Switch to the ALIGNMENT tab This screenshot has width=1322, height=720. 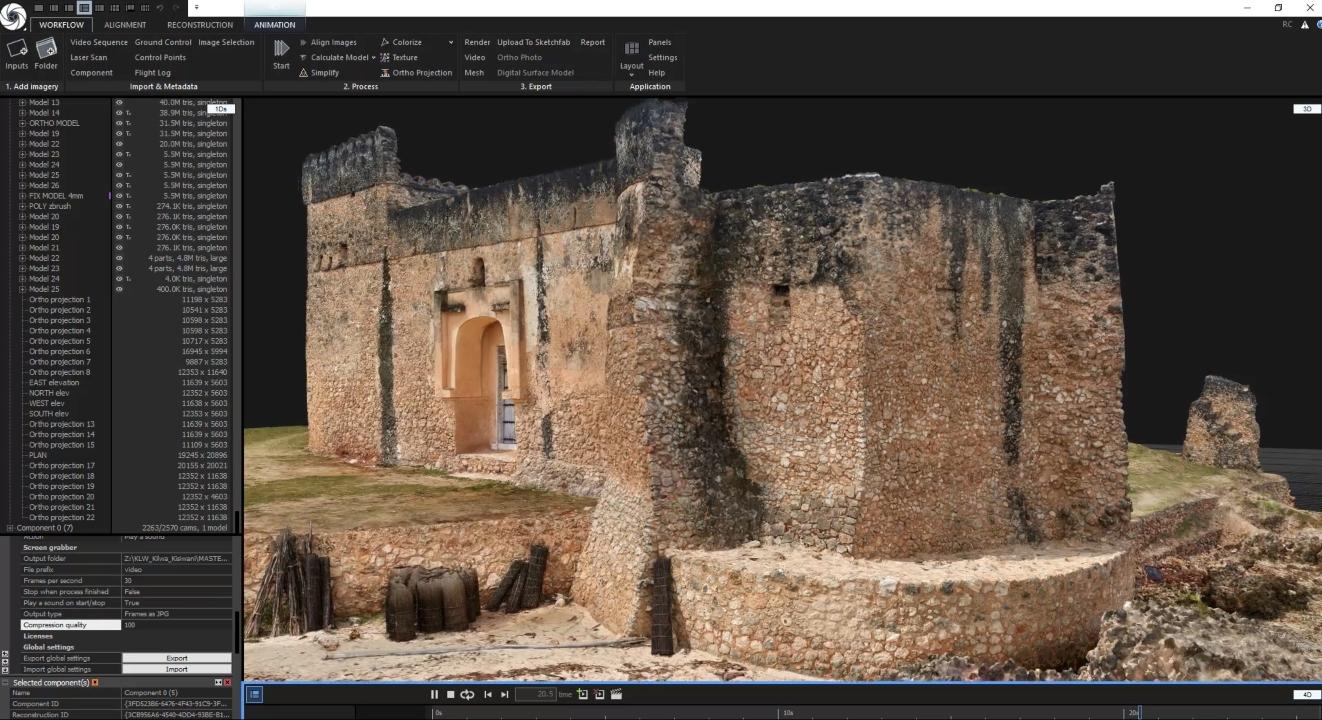click(125, 25)
